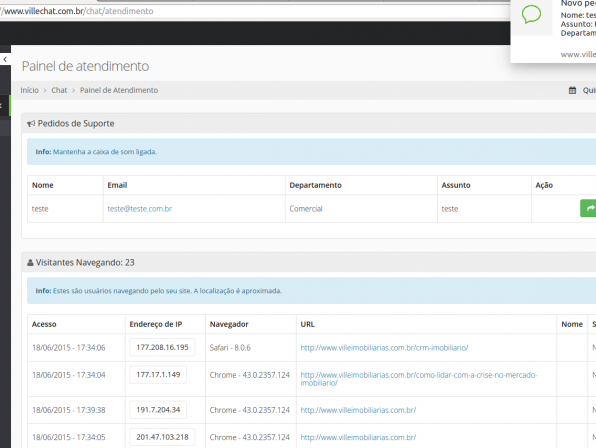This screenshot has width=596, height=448.
Task: Click the Pedidos de Suporte panel heading
Action: click(x=76, y=123)
